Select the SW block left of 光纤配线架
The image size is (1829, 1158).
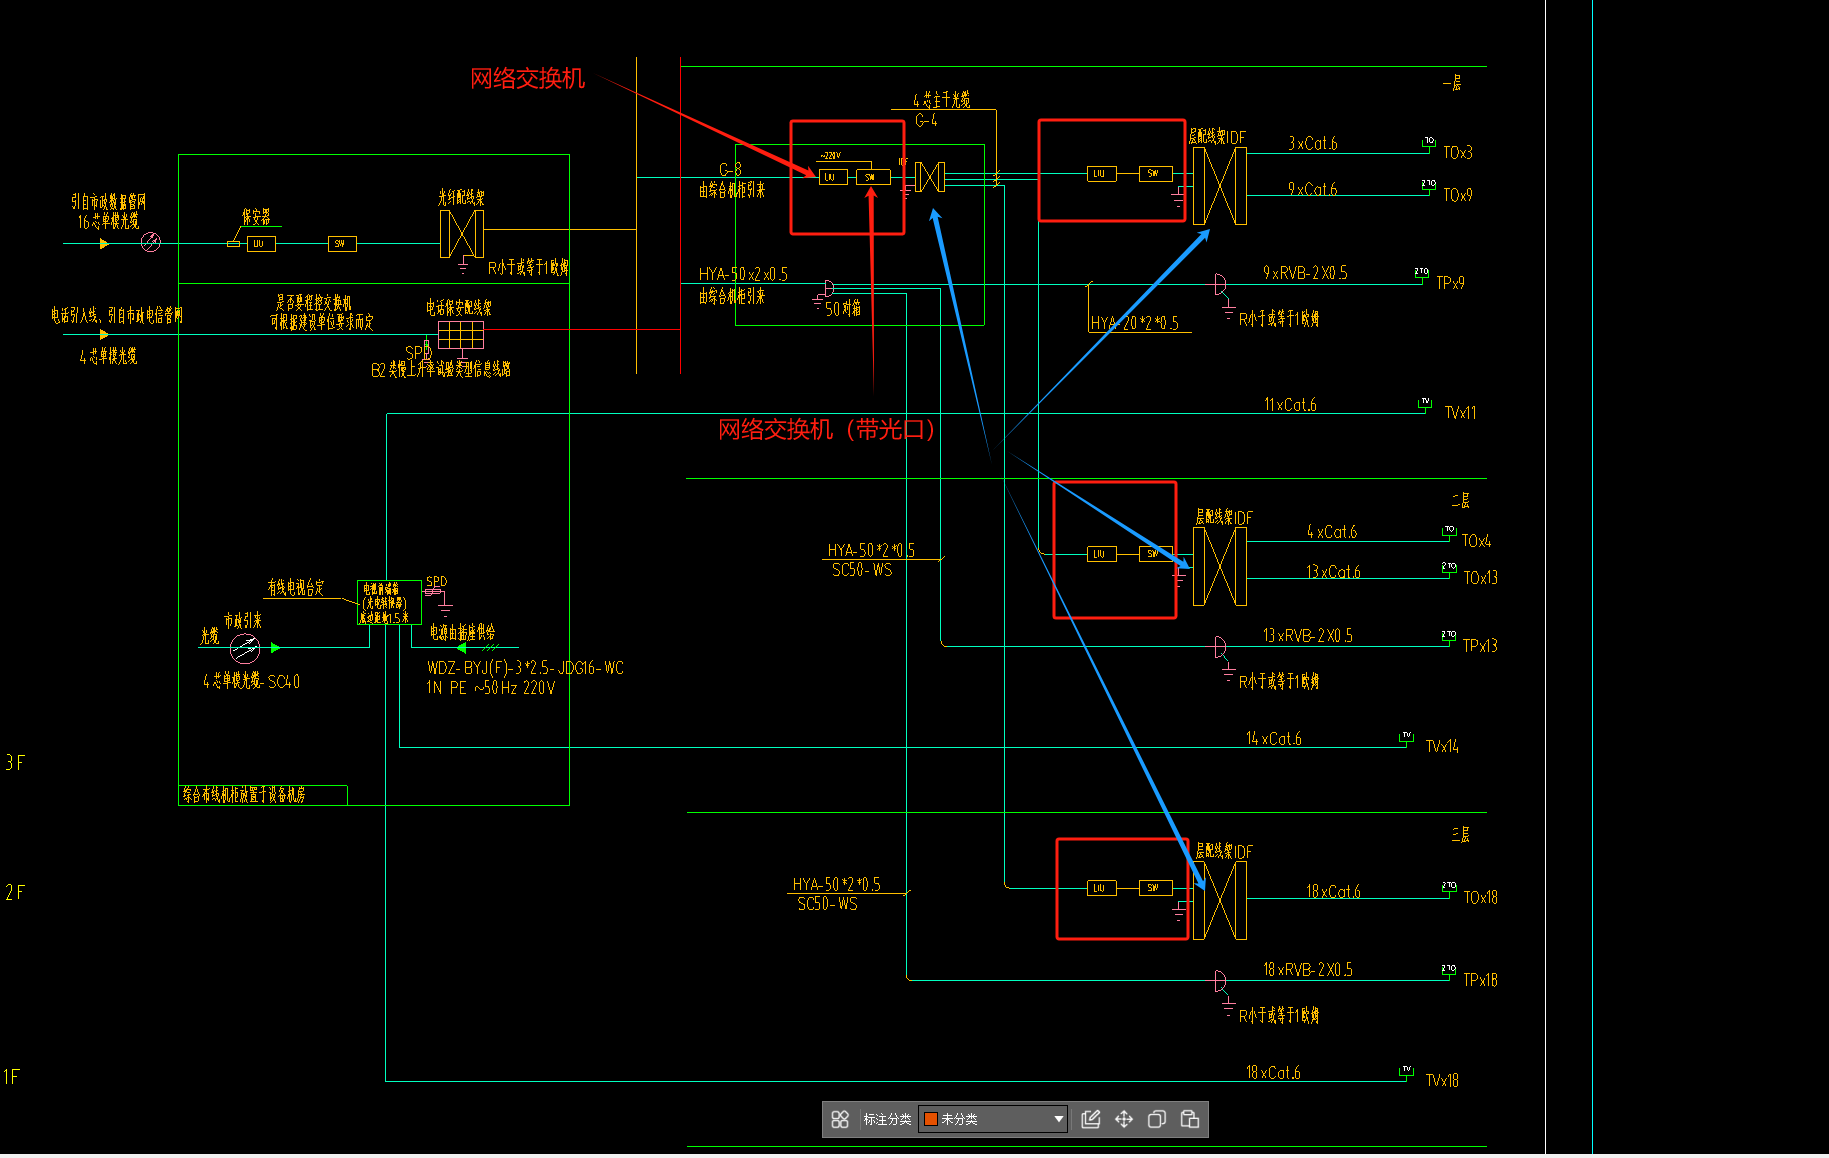[342, 244]
